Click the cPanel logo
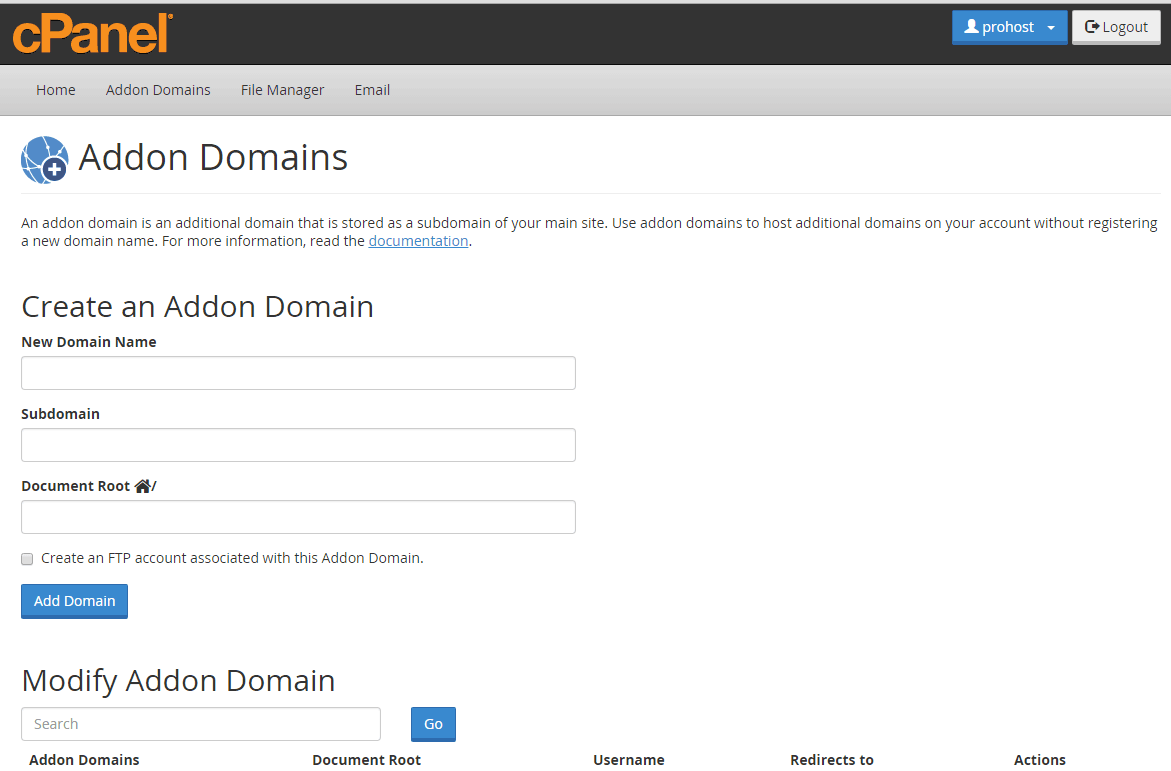Screen dimensions: 1171x771 tap(92, 33)
